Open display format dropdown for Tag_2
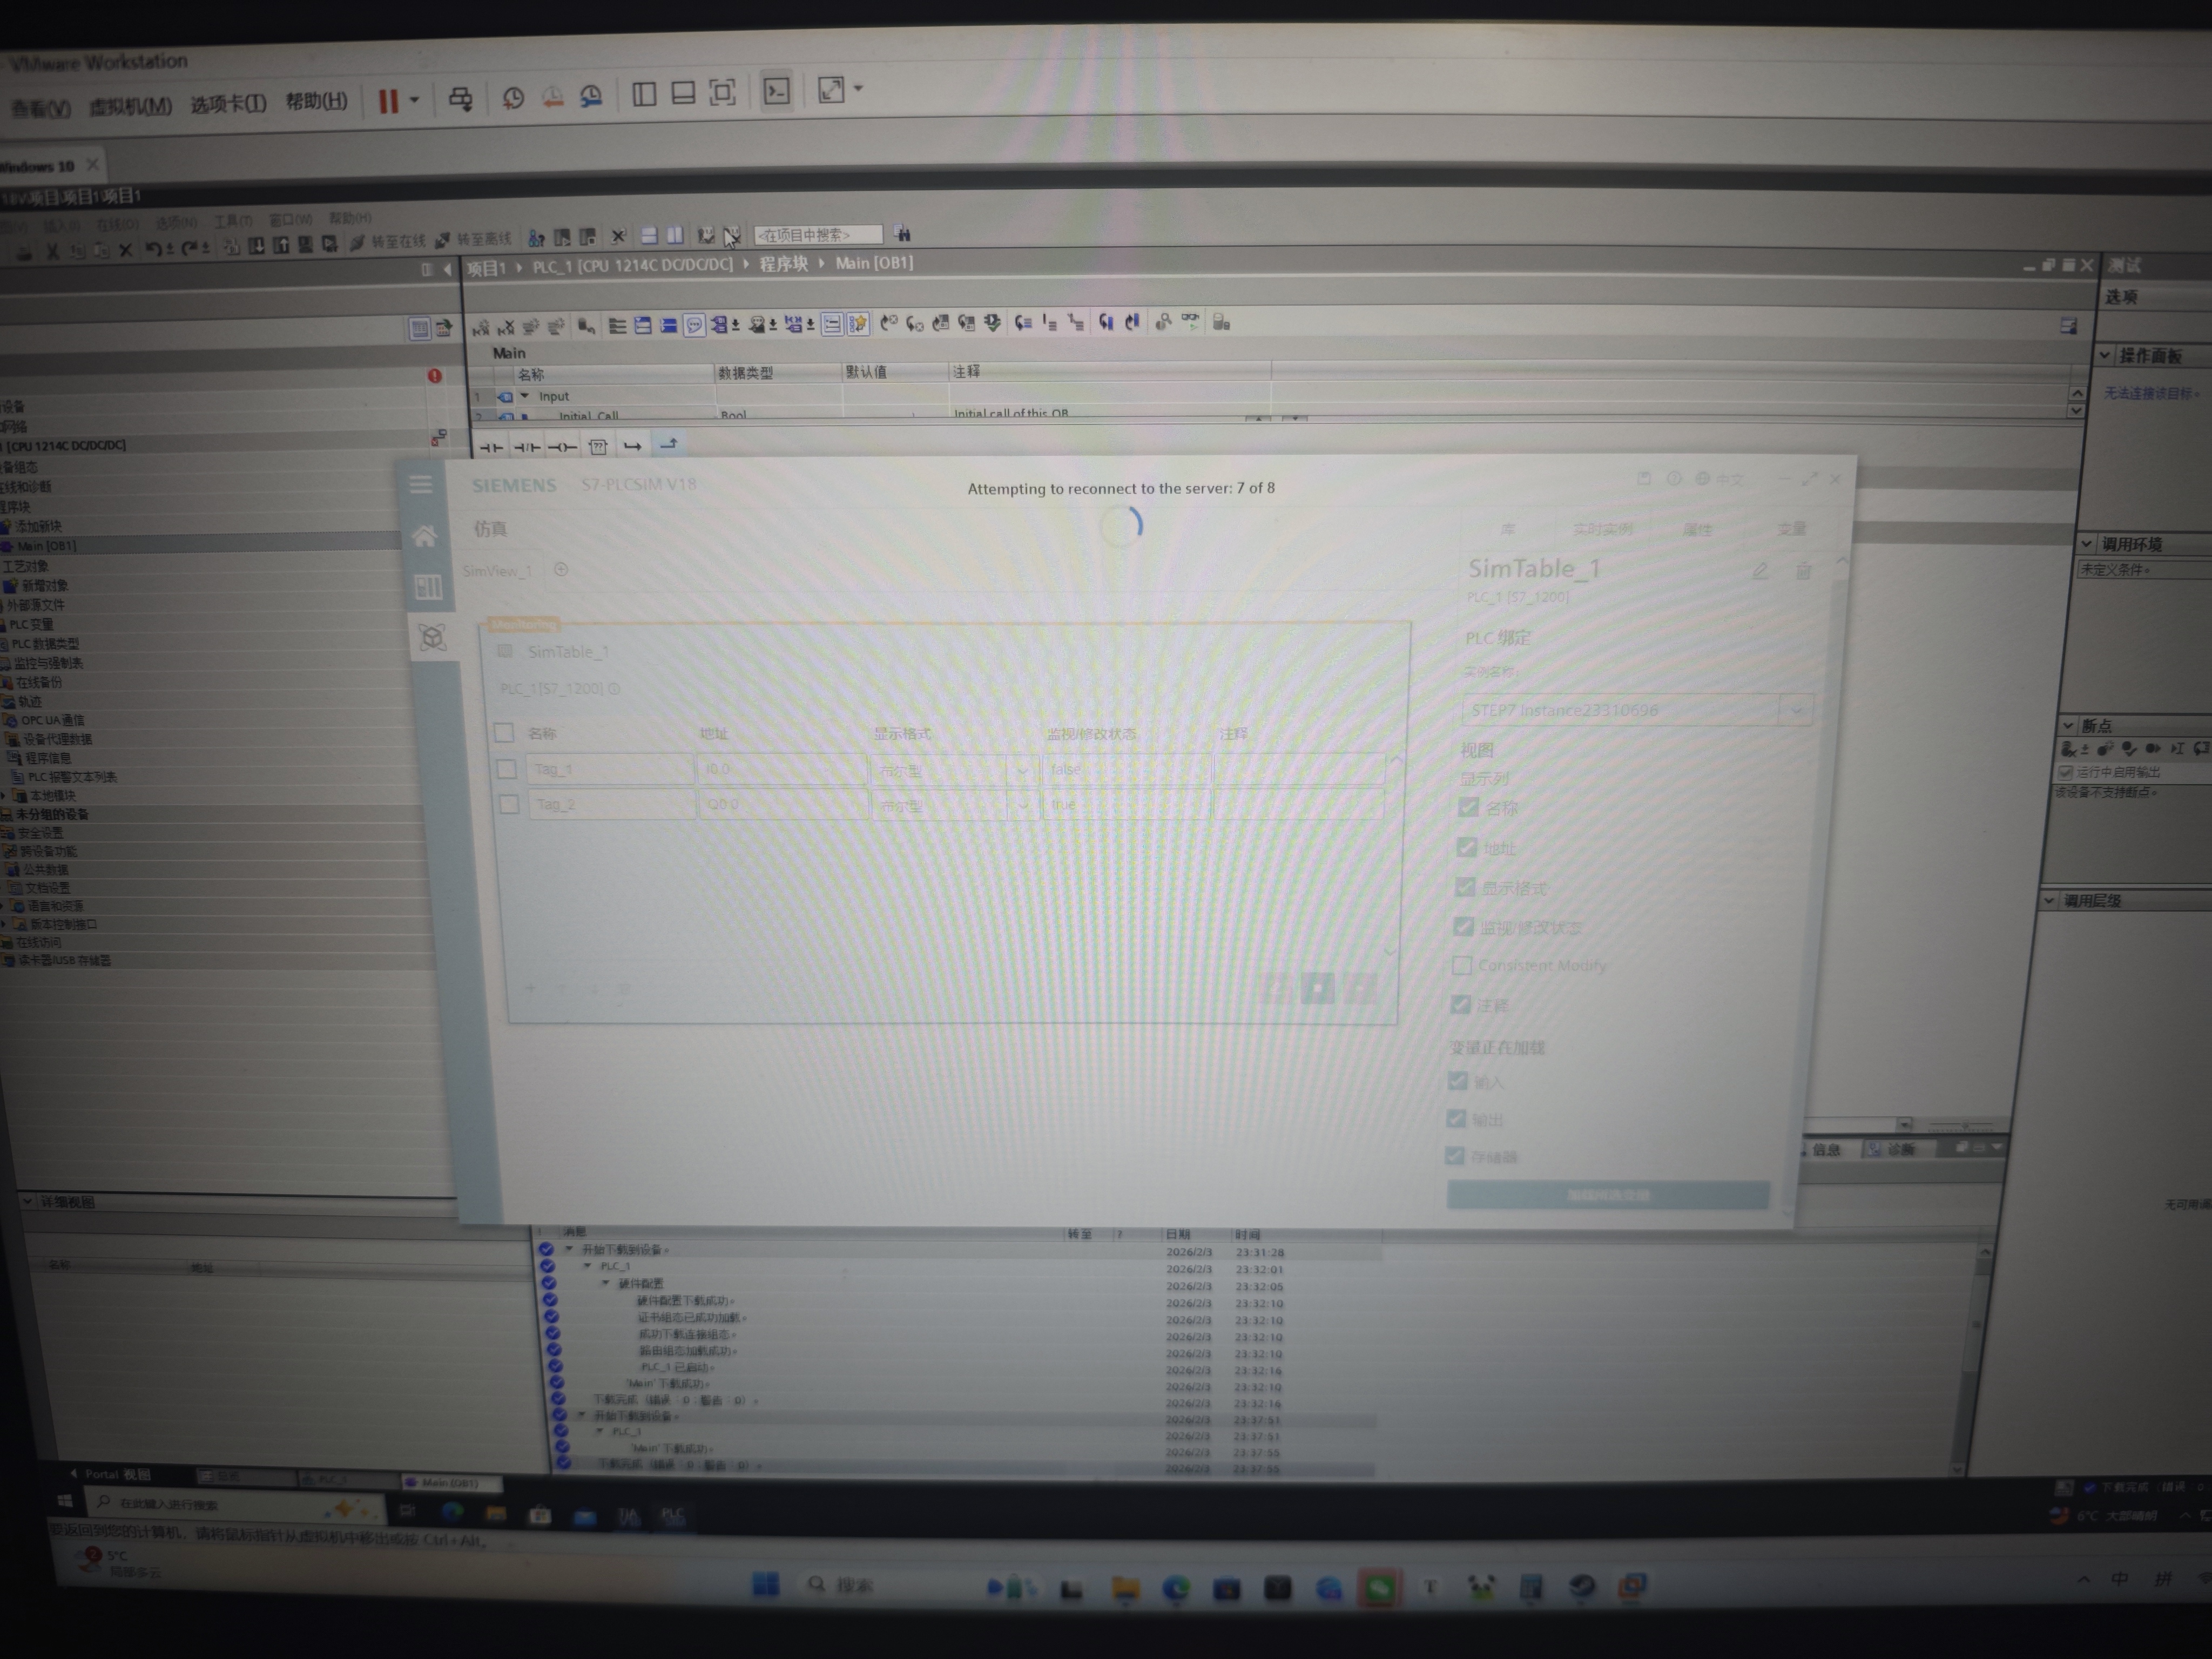 tap(1023, 805)
